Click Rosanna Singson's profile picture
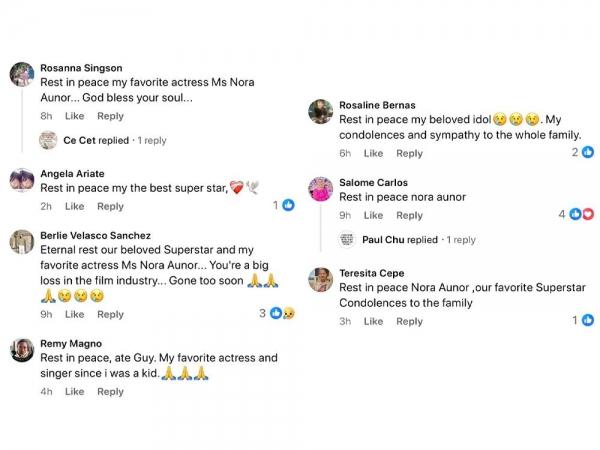 coord(21,75)
